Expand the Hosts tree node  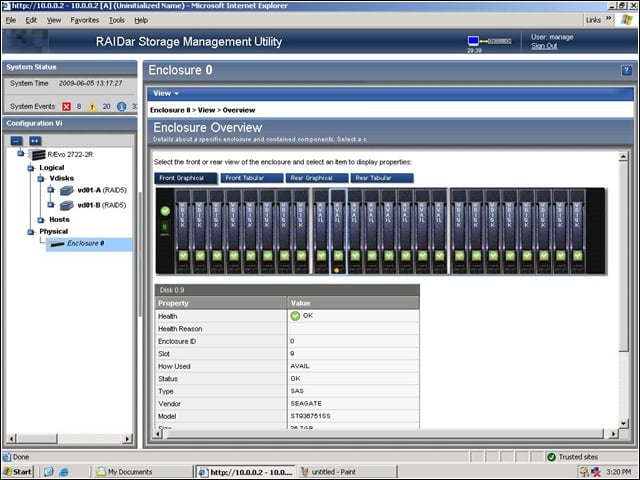click(41, 220)
